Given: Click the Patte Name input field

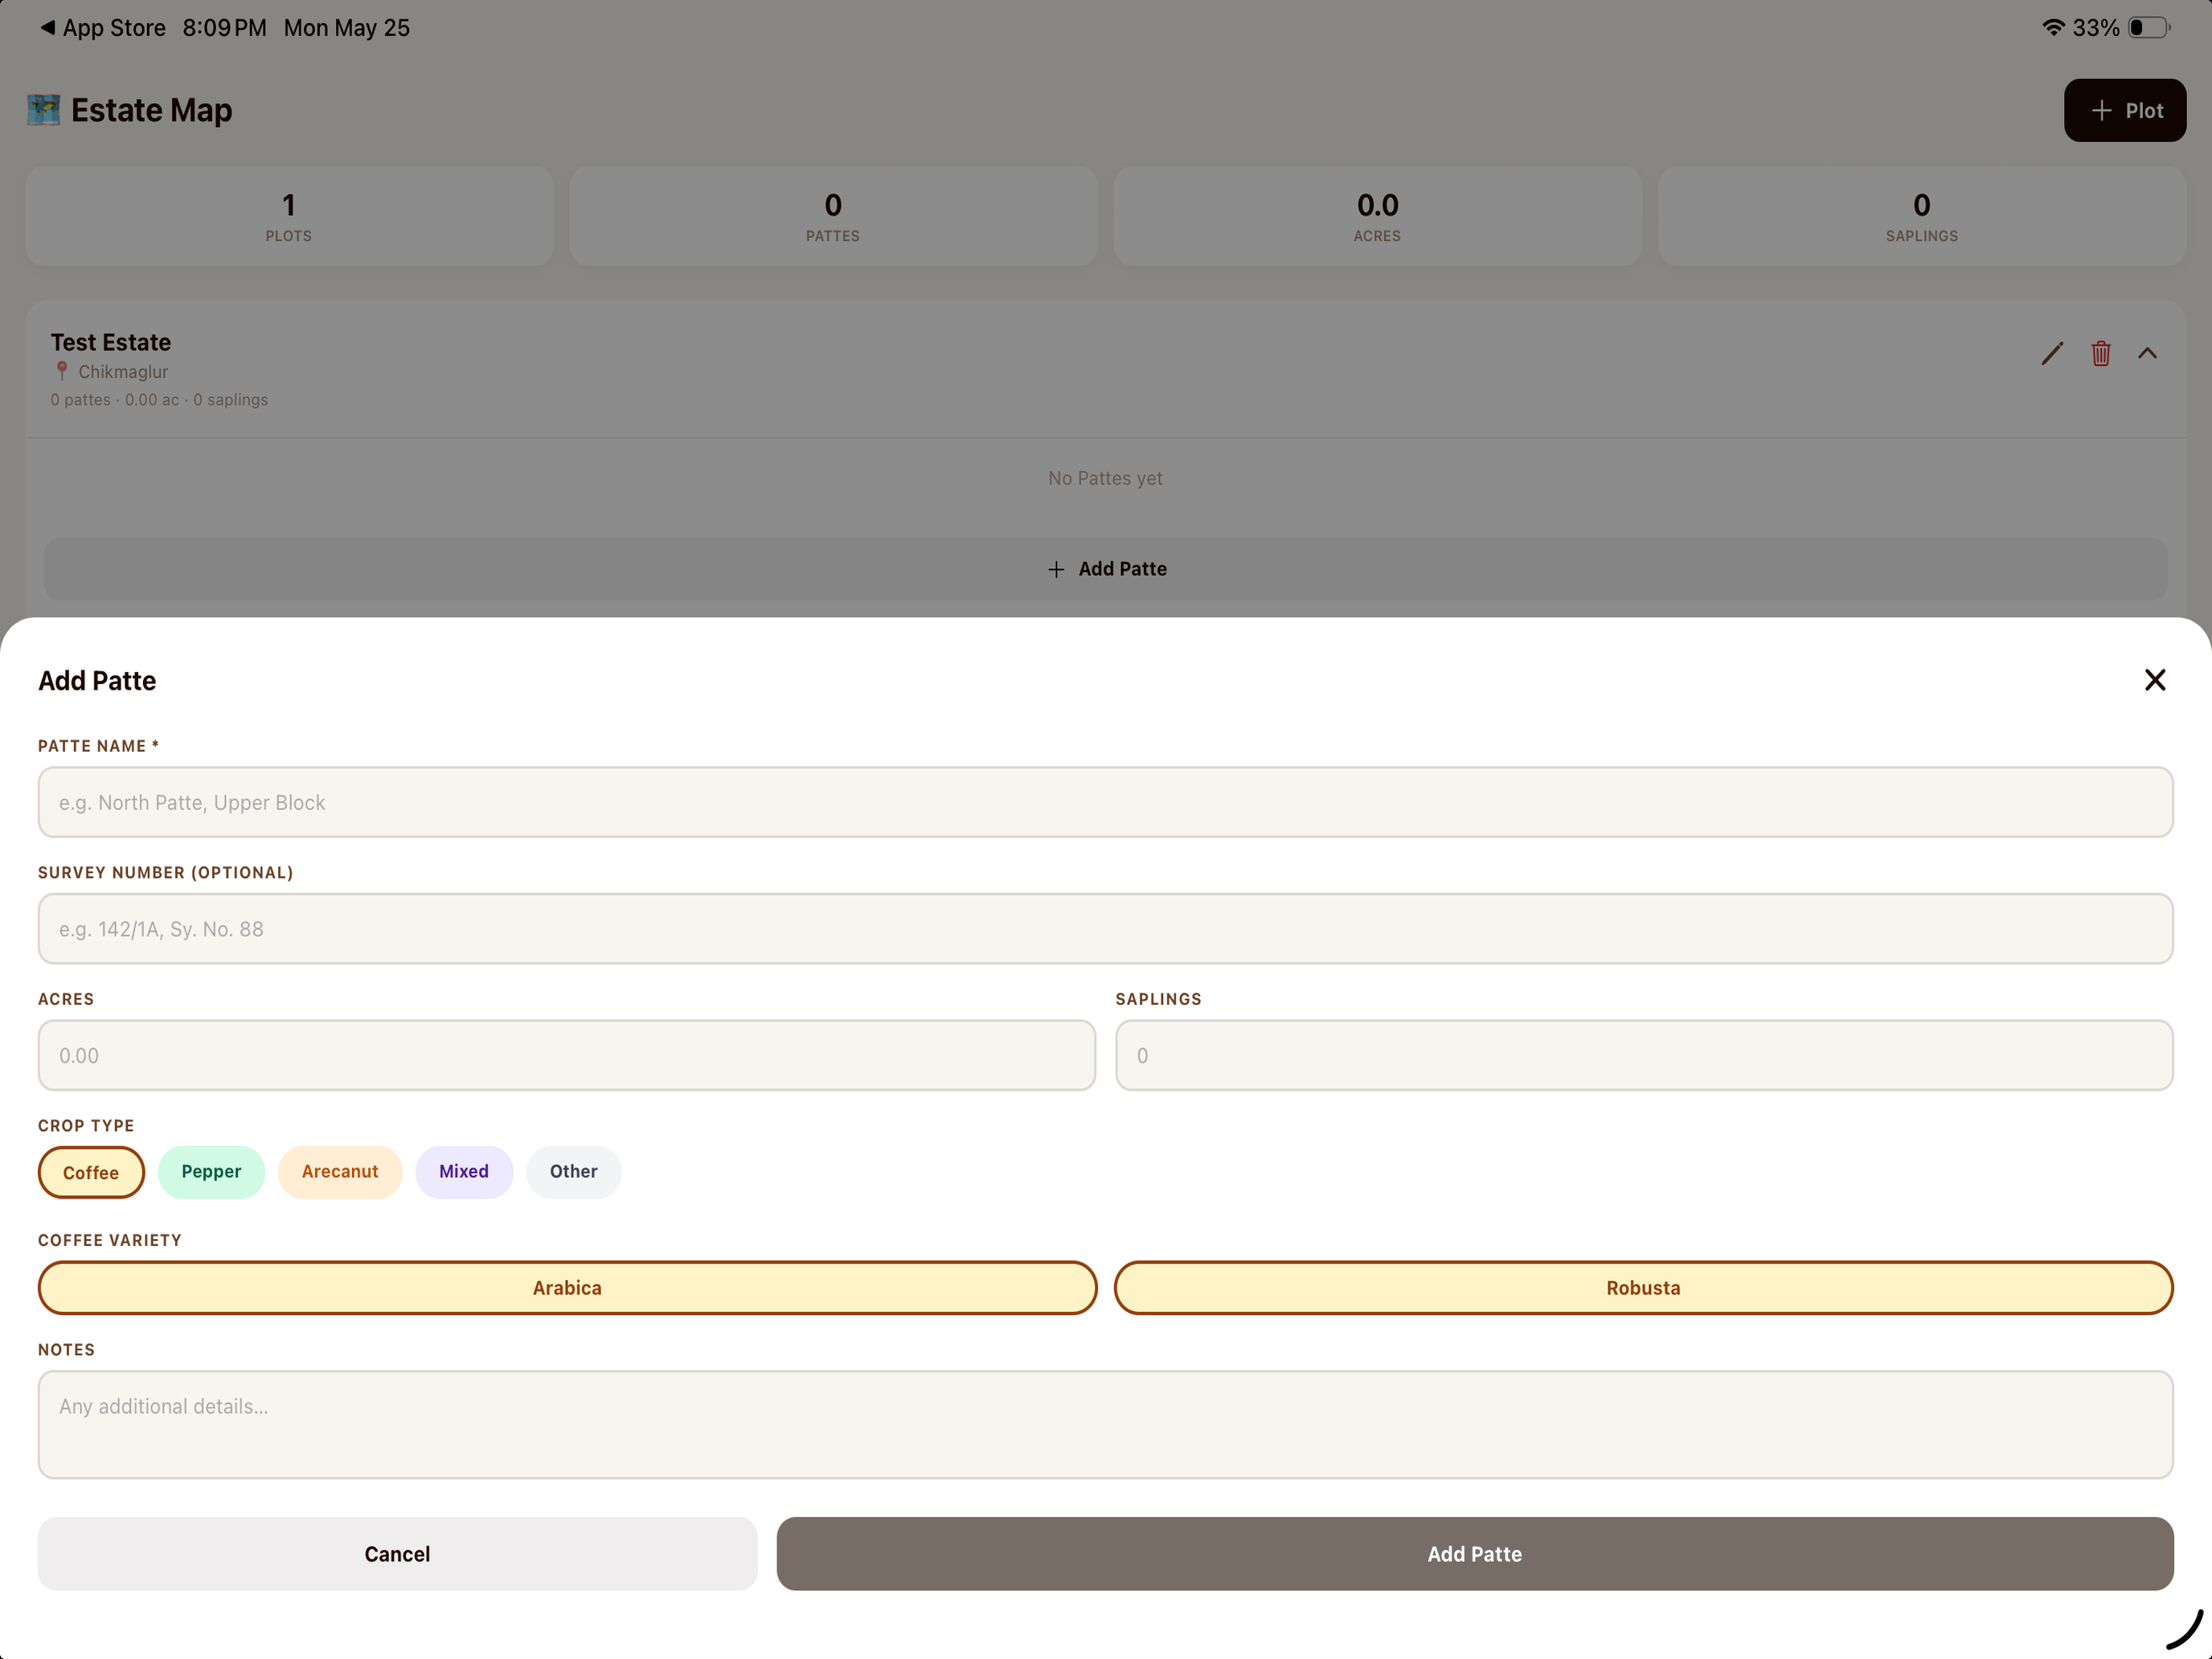Looking at the screenshot, I should [x=1105, y=802].
